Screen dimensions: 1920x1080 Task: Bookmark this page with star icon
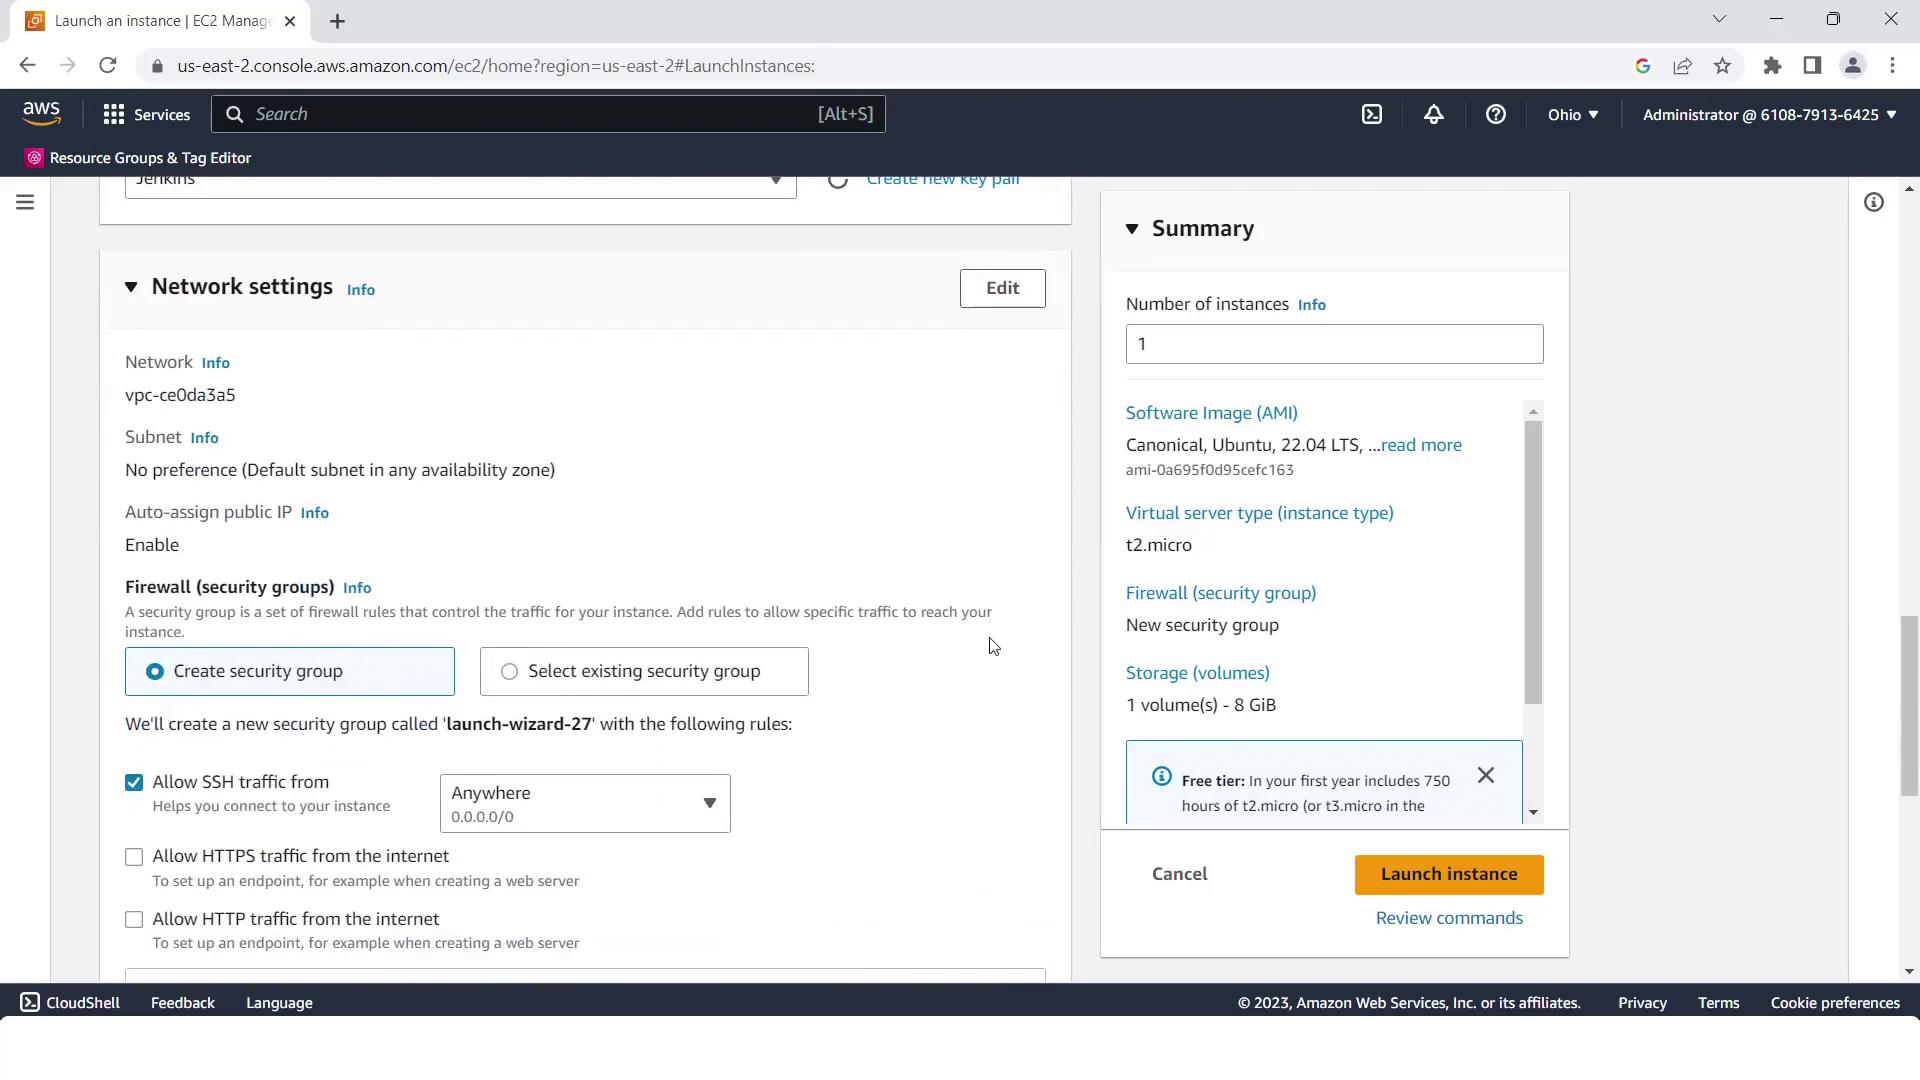pyautogui.click(x=1722, y=66)
